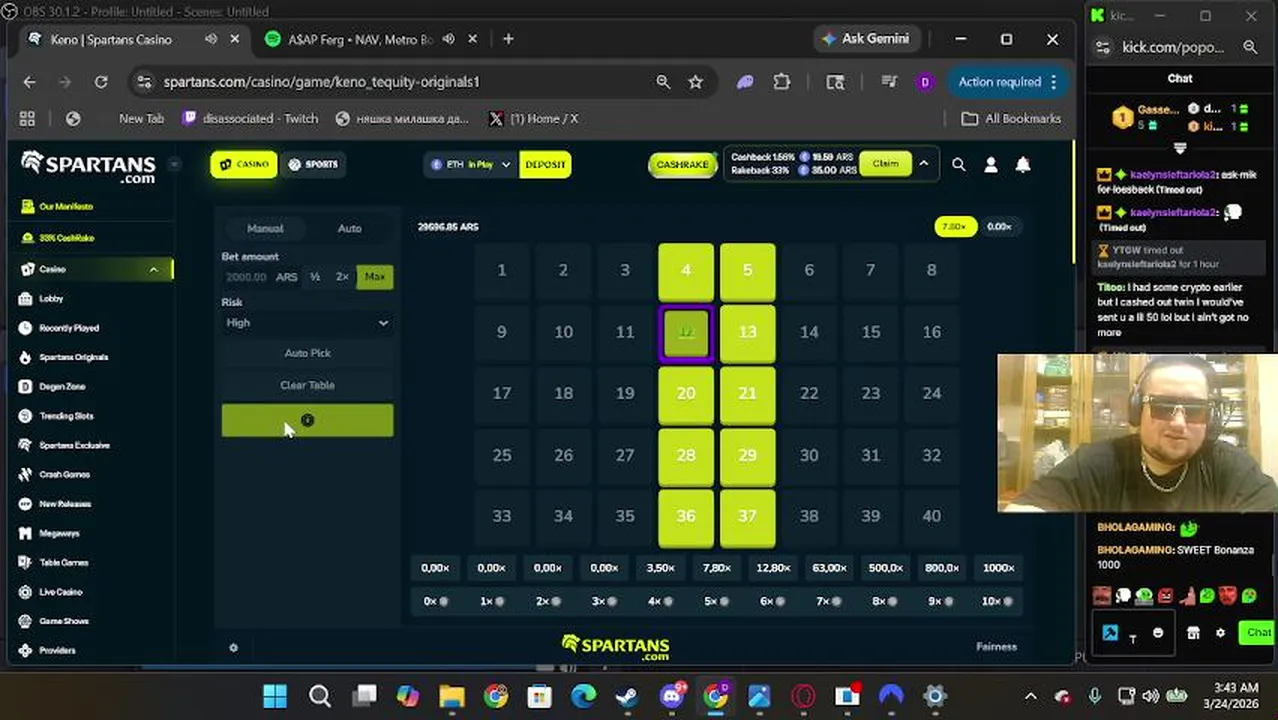Open Spartans Exclusive category

(74, 445)
